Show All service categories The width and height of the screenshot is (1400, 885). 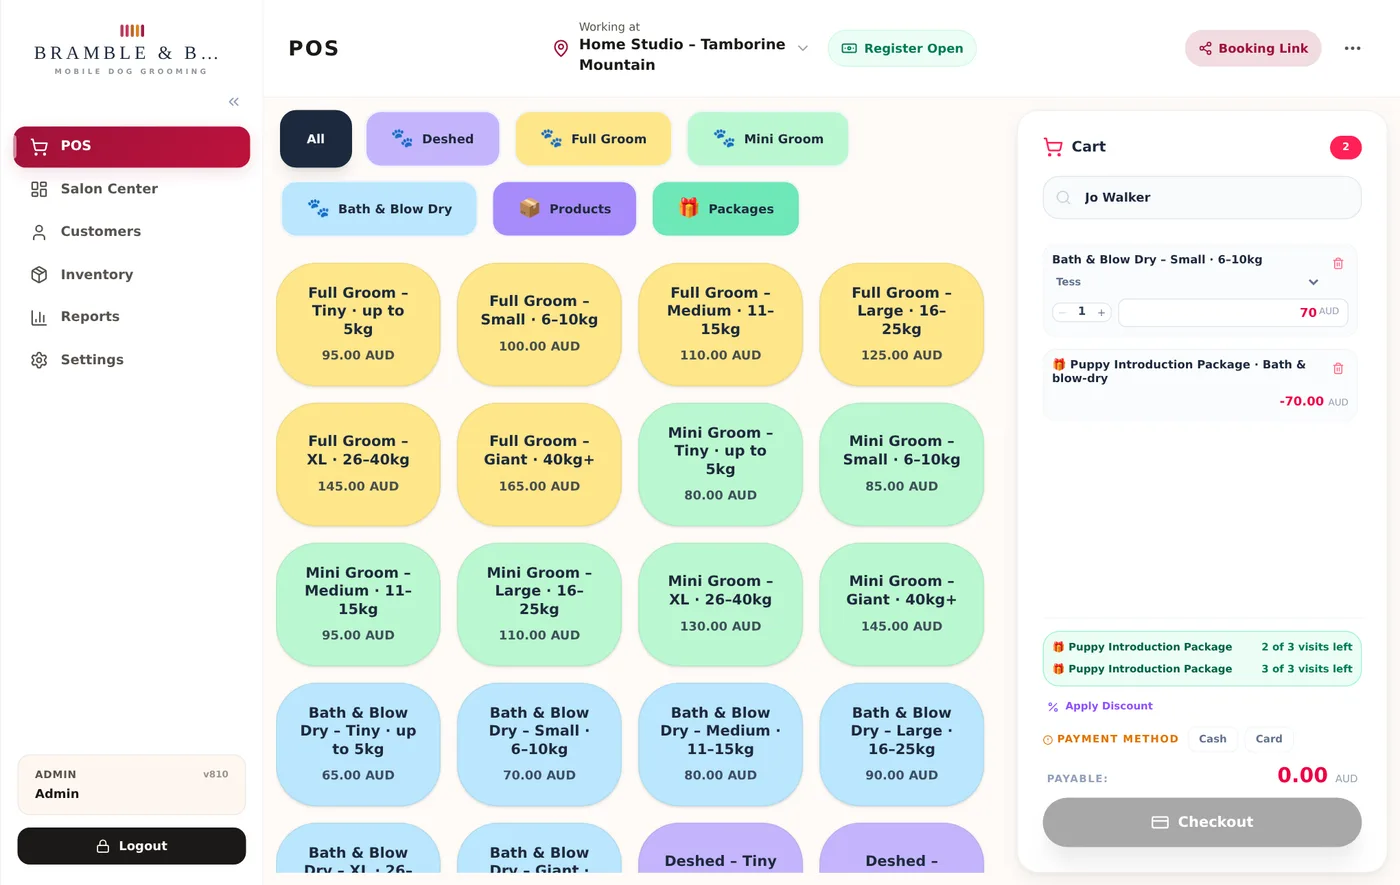click(316, 139)
